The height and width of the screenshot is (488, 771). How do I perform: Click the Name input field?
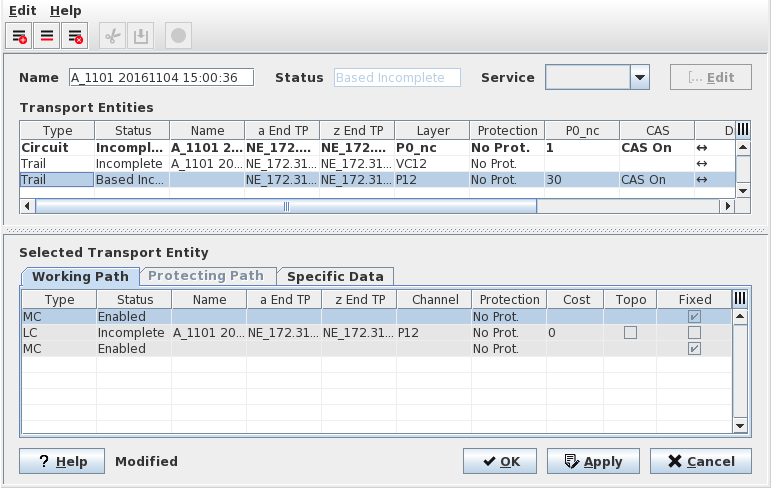[x=161, y=78]
